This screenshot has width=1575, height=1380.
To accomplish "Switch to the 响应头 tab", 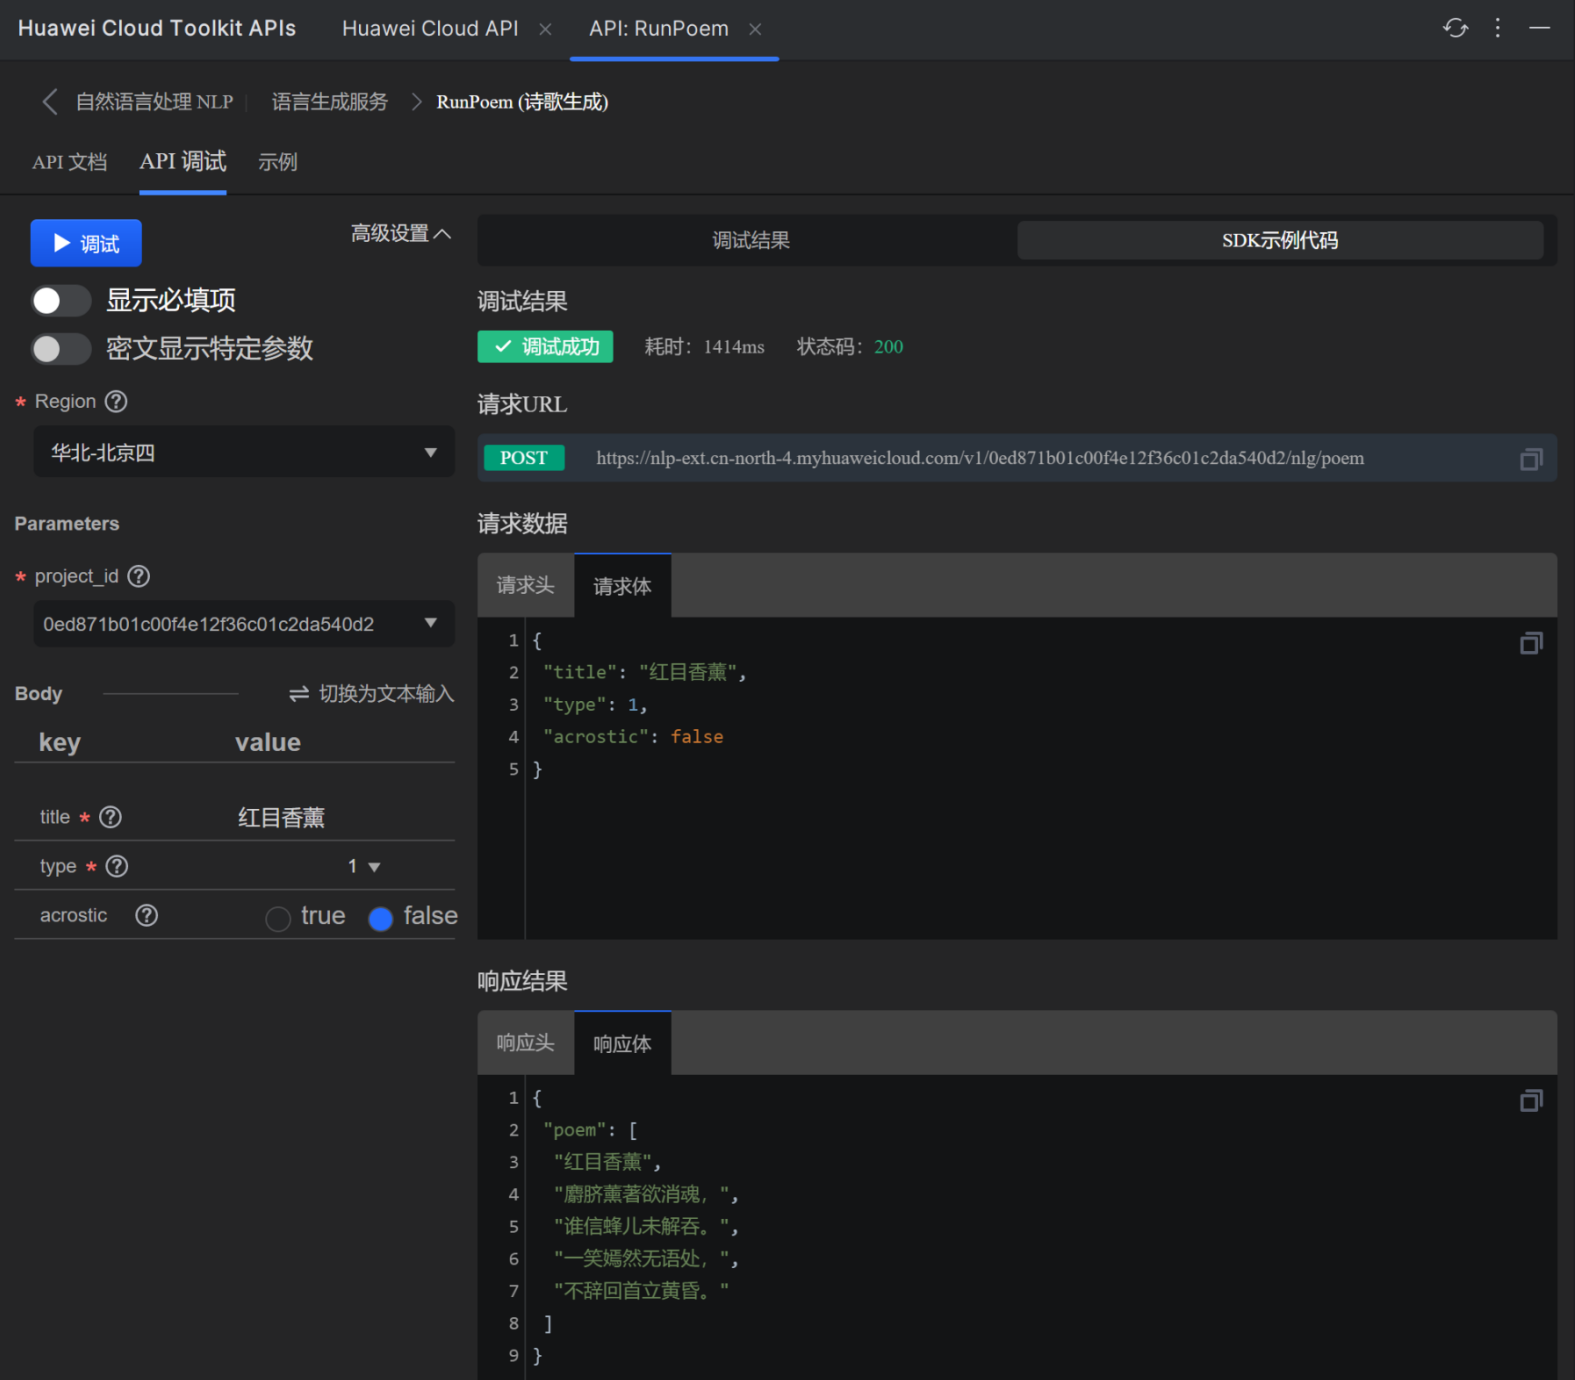I will pos(525,1043).
